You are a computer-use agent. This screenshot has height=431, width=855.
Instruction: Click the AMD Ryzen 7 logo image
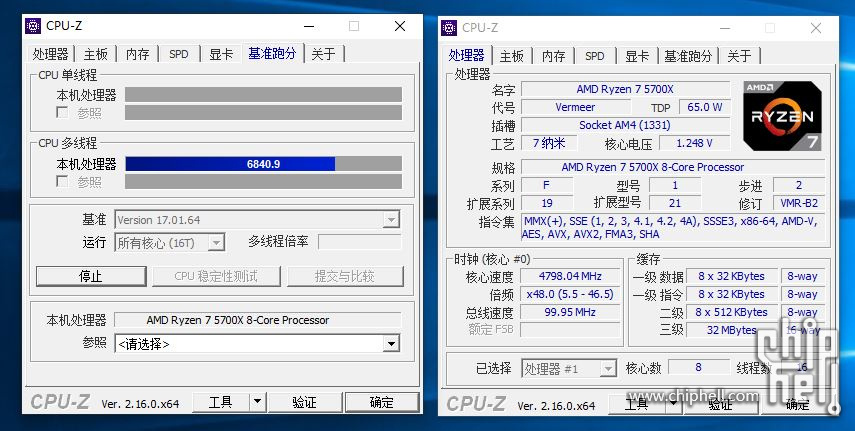click(782, 116)
